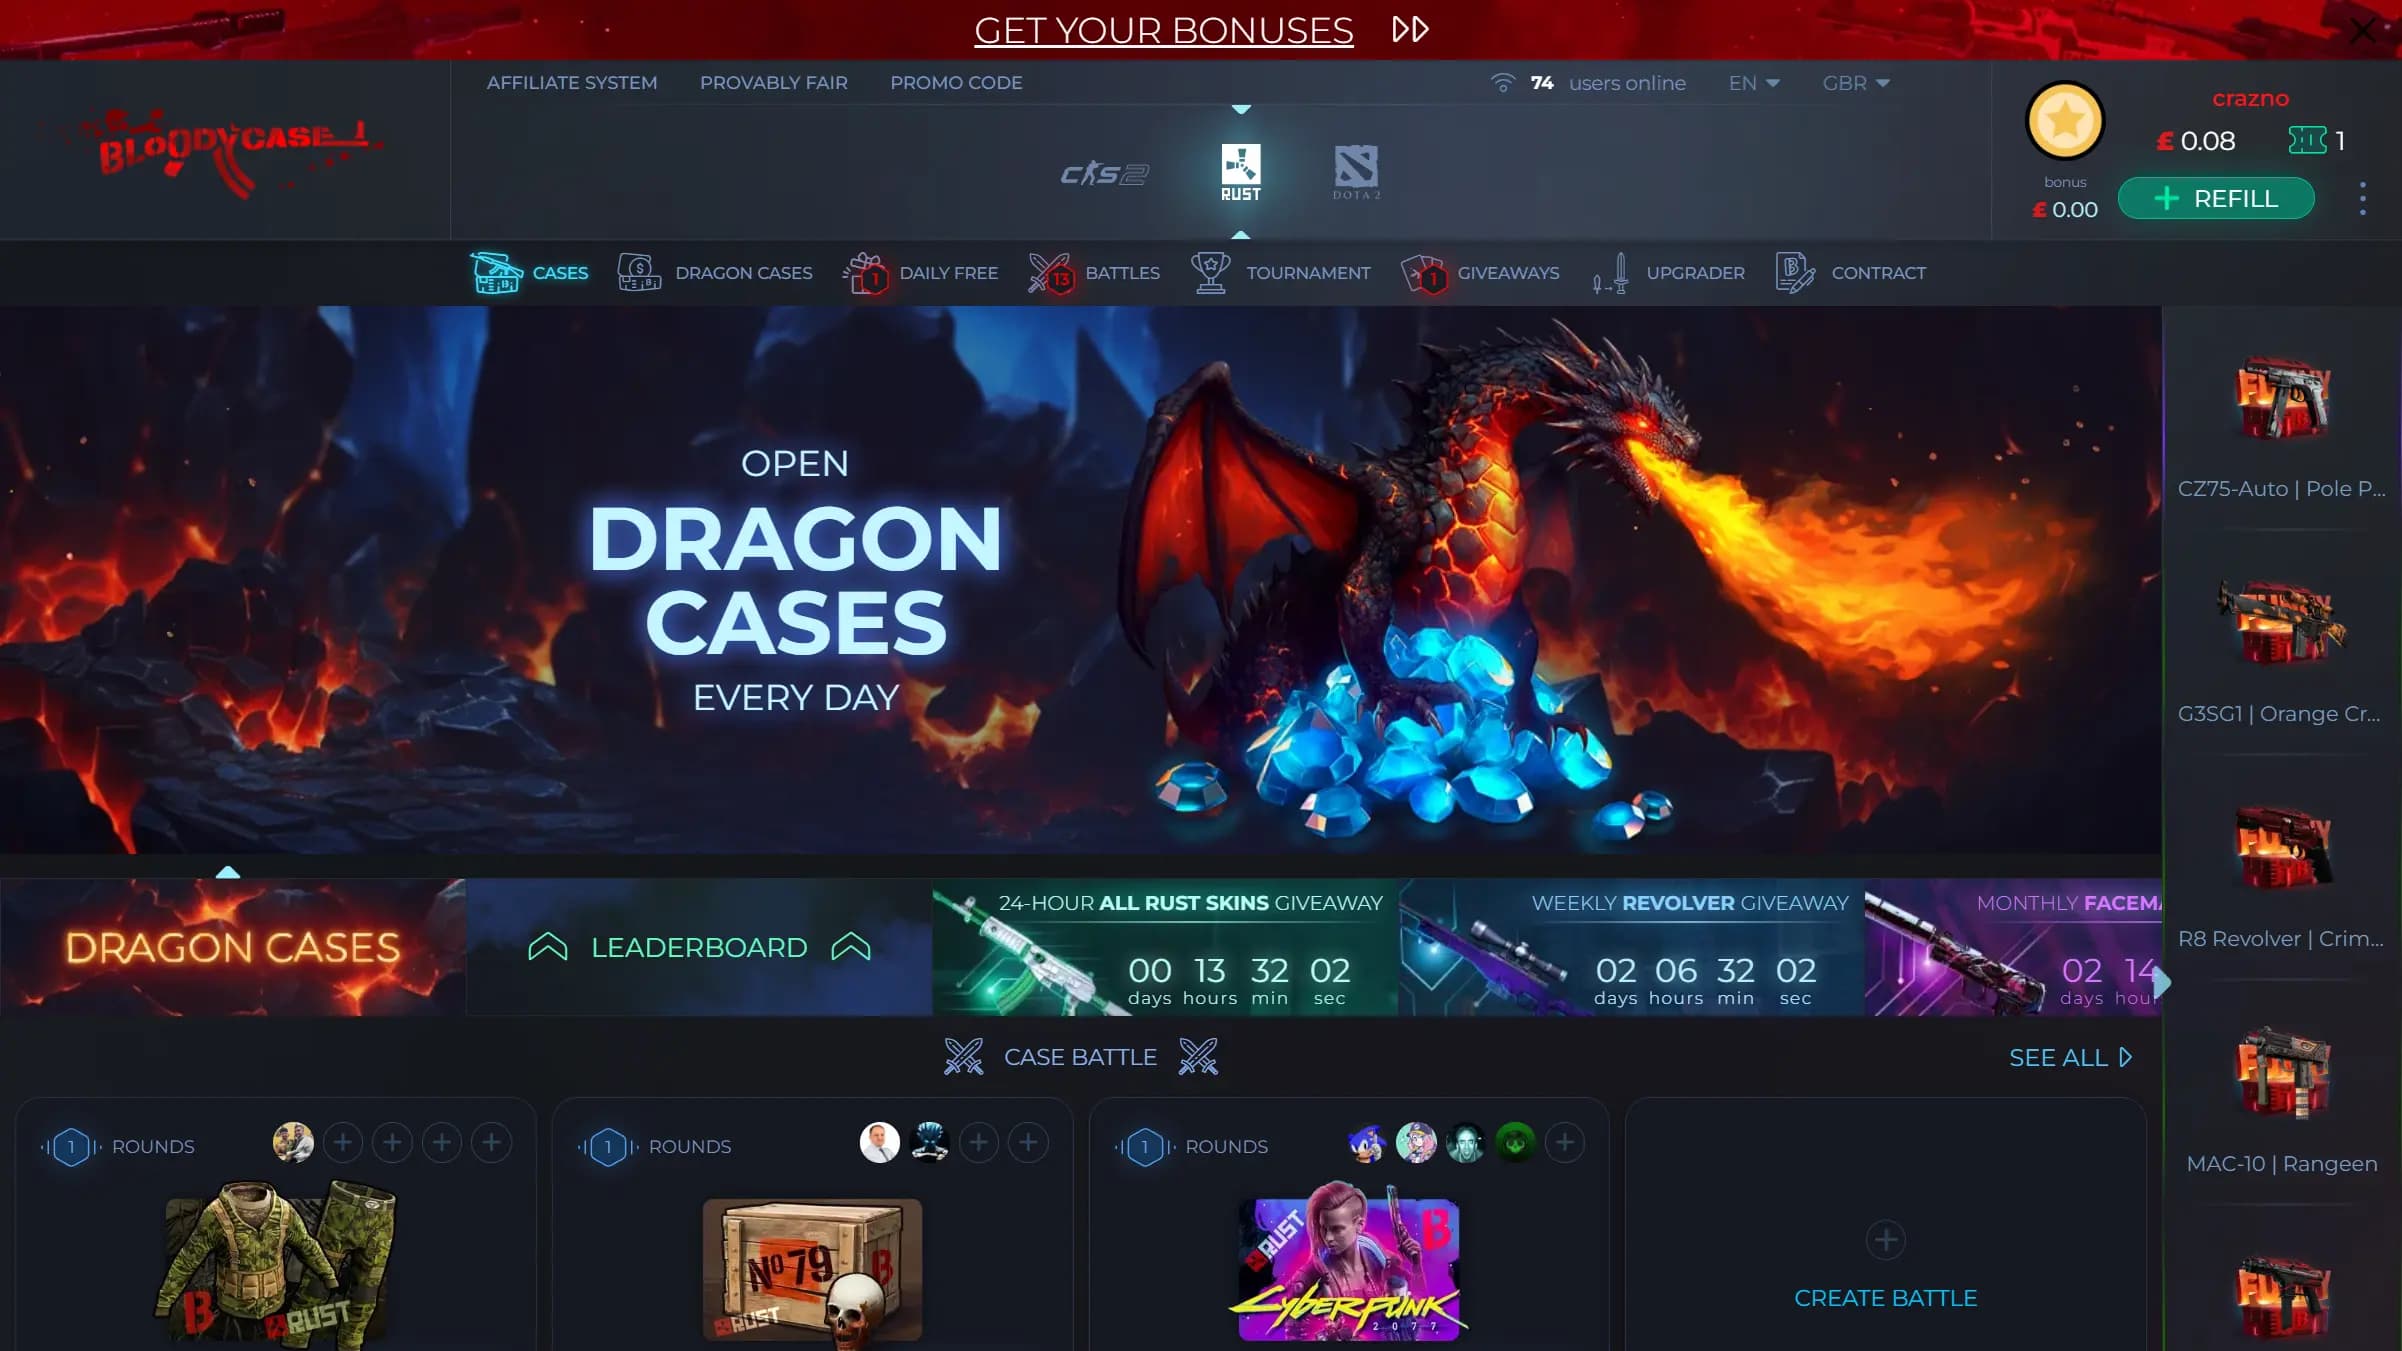Open the Giveaways tab
2402x1351 pixels.
pos(1480,273)
